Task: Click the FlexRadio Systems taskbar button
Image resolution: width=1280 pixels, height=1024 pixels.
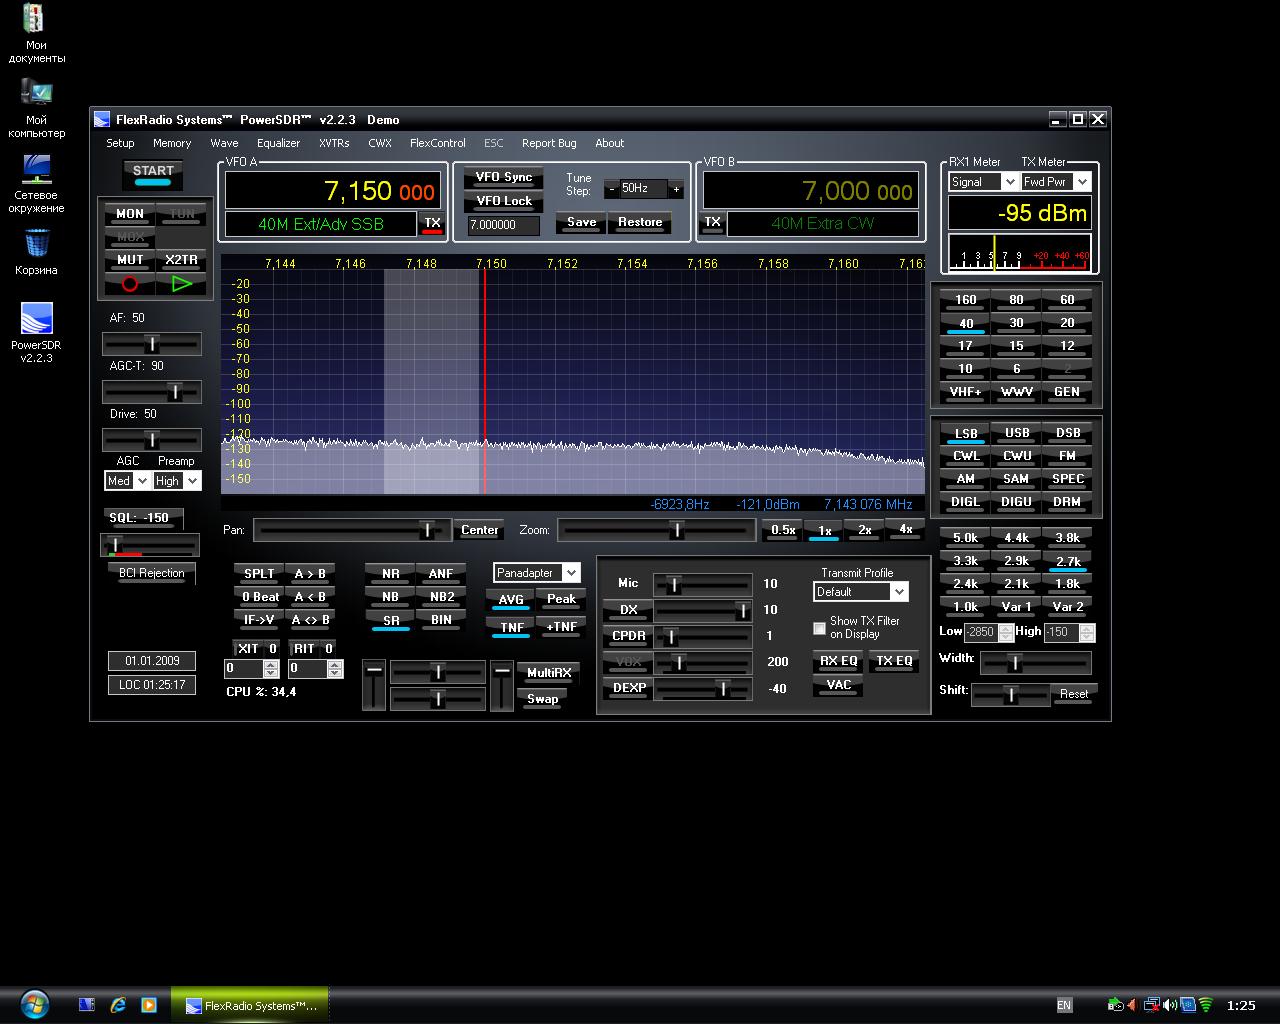Action: [250, 1005]
